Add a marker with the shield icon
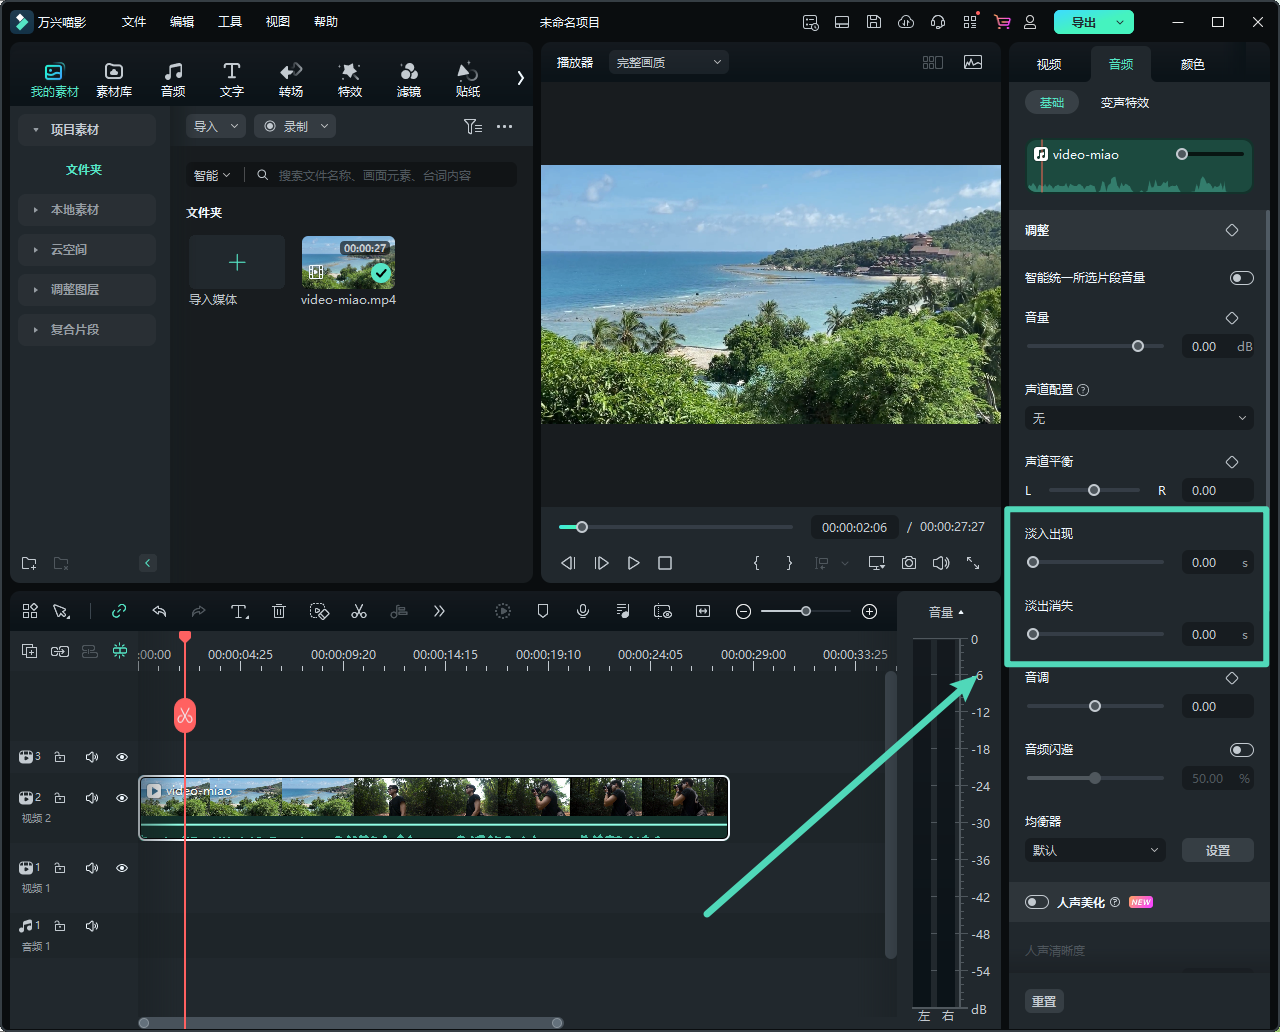This screenshot has height=1032, width=1280. click(x=543, y=611)
